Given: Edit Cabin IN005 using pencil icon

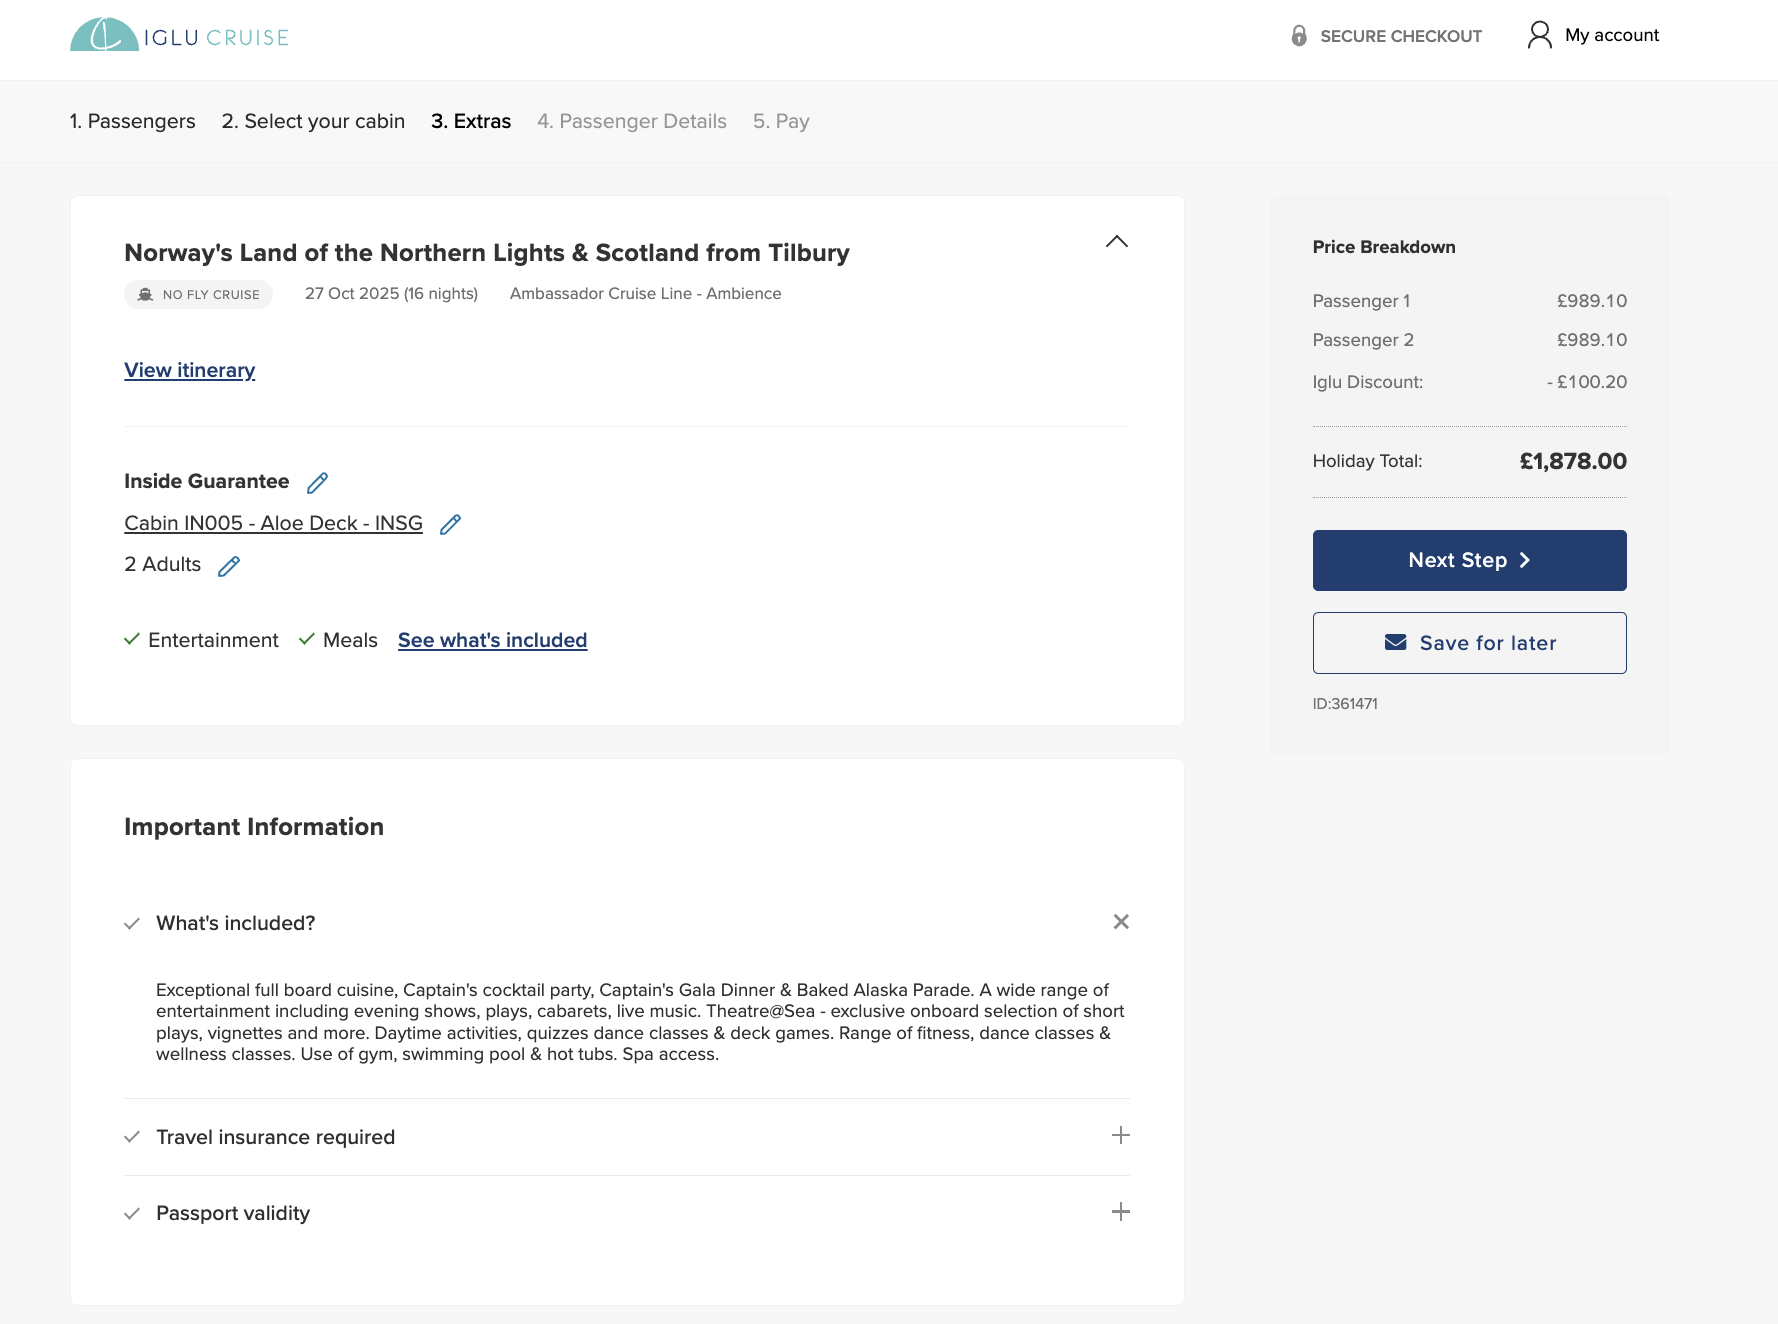Looking at the screenshot, I should [x=450, y=524].
